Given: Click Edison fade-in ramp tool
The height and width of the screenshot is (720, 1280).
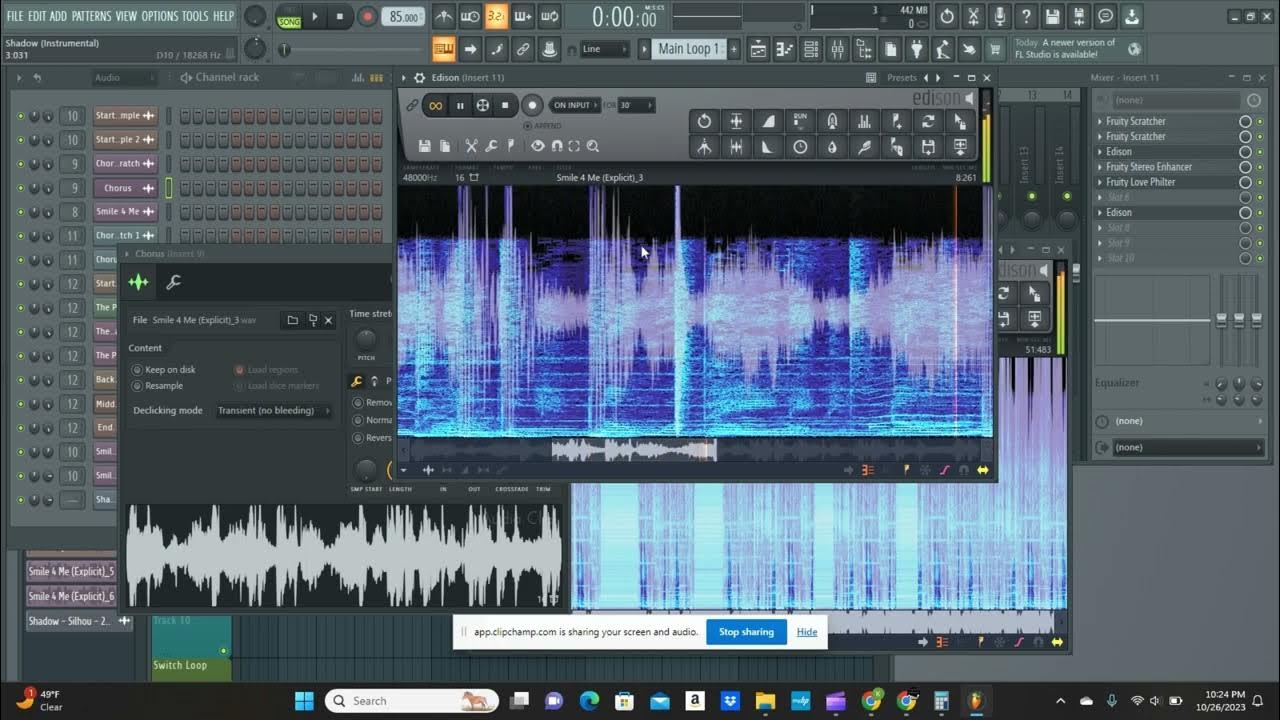Looking at the screenshot, I should (768, 121).
